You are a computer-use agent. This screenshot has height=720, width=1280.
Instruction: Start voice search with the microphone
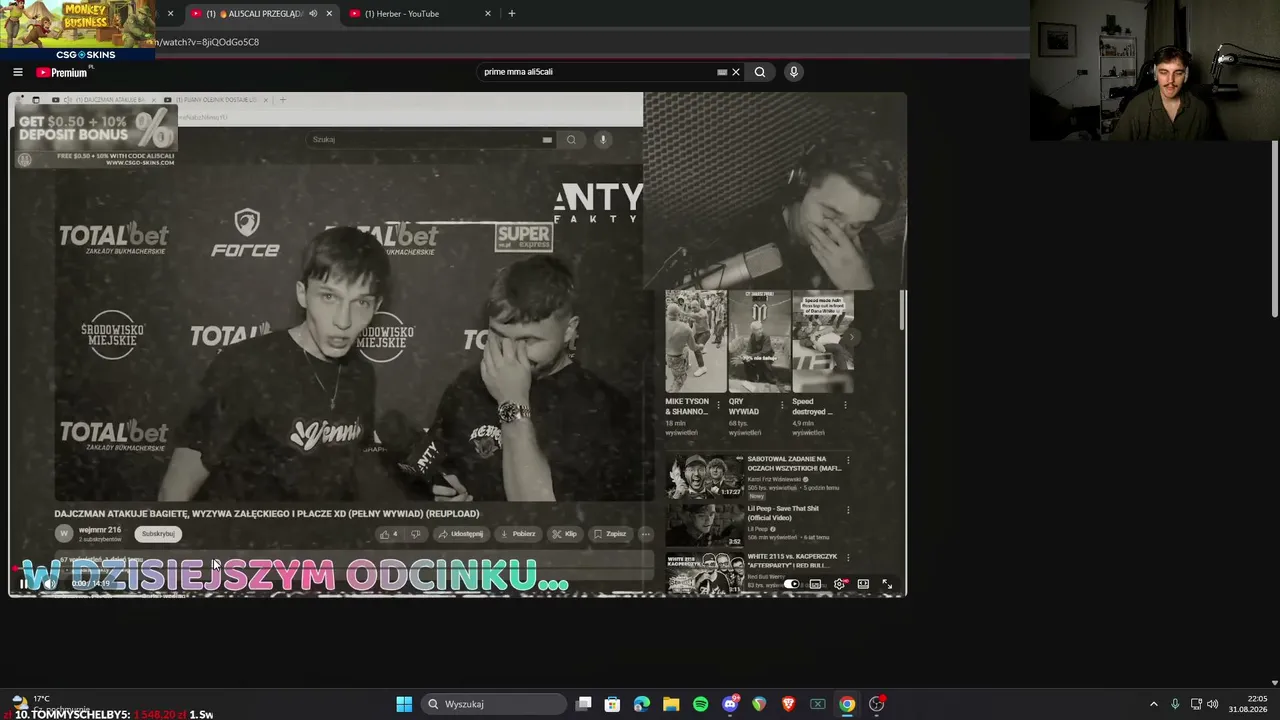coord(794,72)
